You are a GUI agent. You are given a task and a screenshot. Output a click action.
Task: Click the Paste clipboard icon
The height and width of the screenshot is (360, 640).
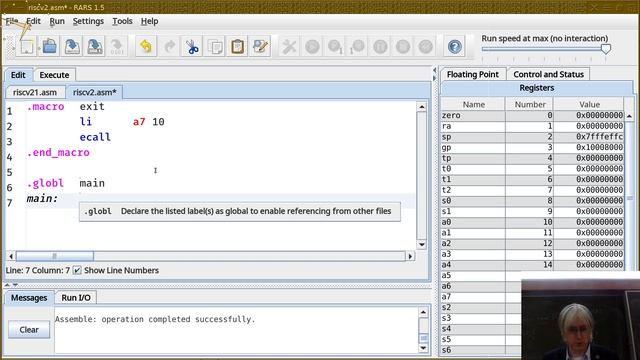coord(238,47)
